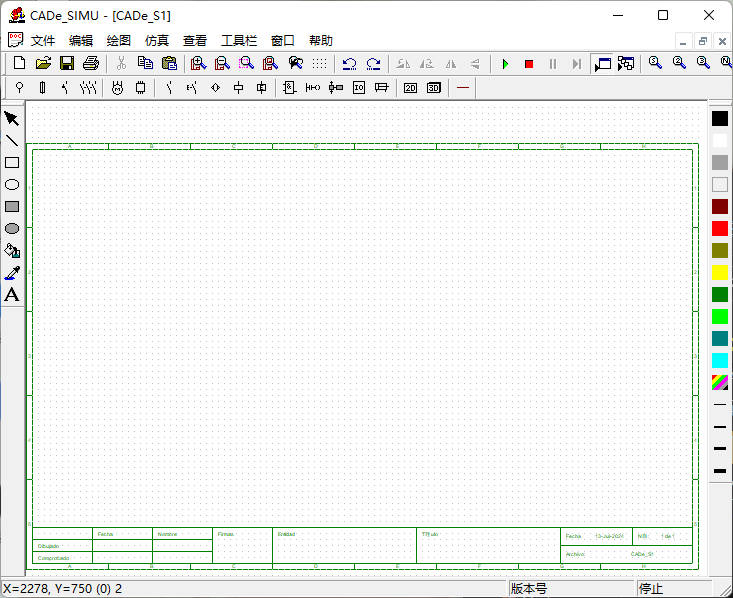Switch to 3D view mode
733x598 pixels.
434,88
